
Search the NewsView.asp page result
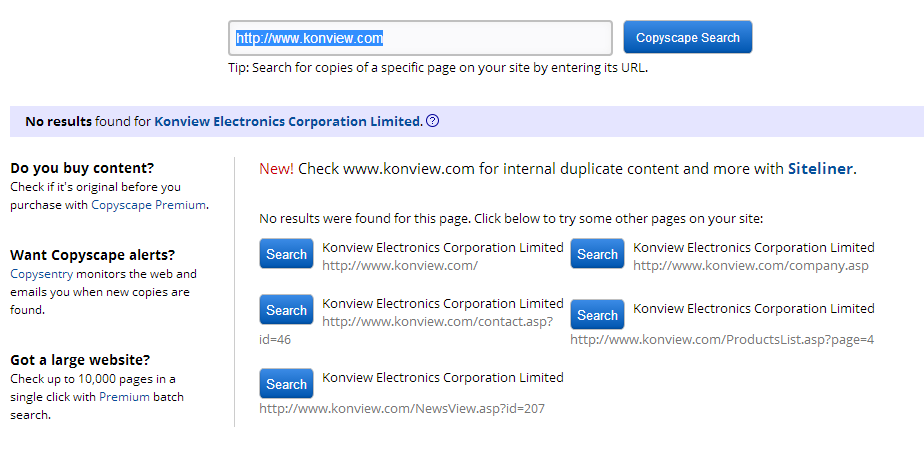point(286,384)
